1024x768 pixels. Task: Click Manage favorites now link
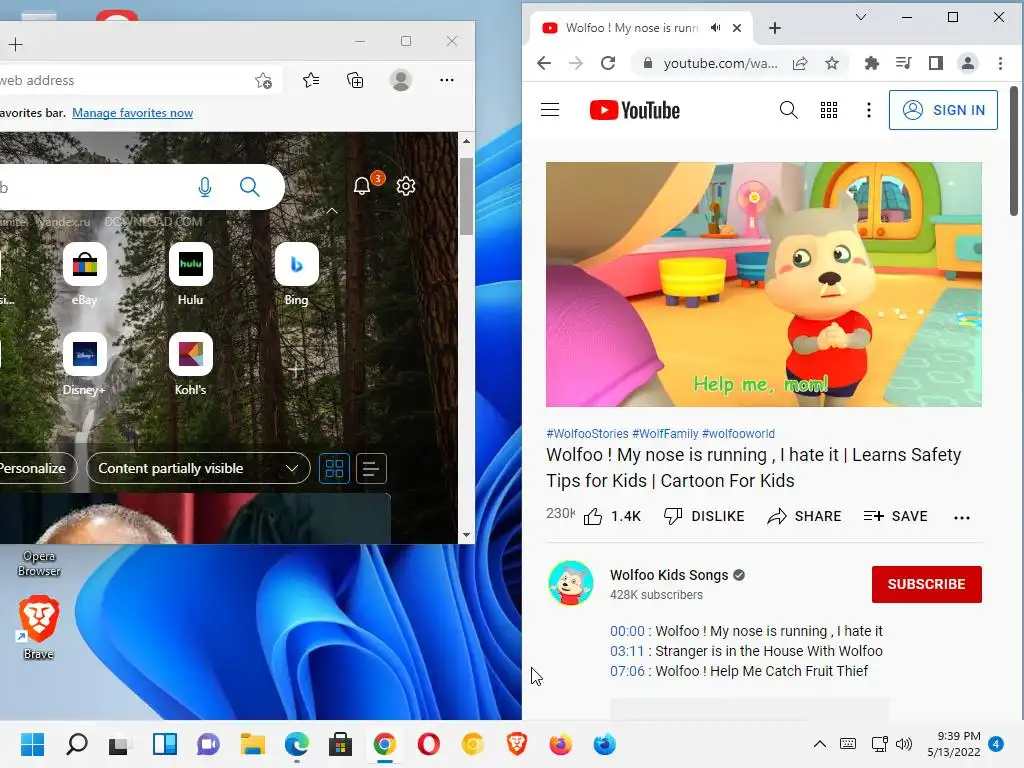133,113
